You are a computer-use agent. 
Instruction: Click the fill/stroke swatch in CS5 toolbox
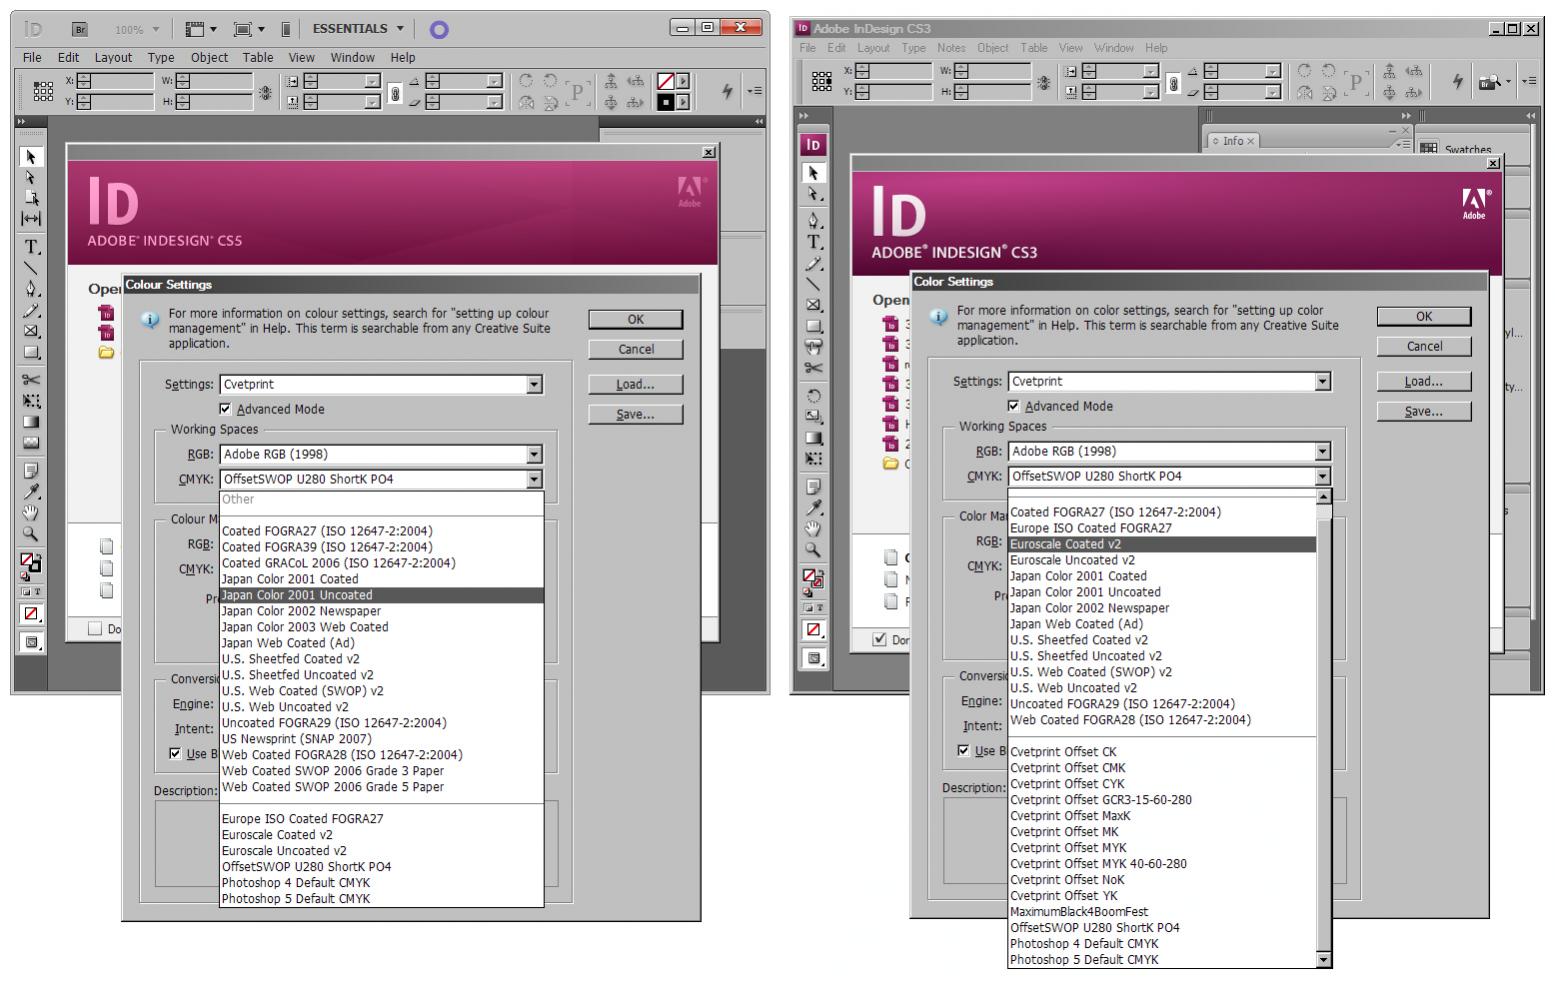pos(31,563)
